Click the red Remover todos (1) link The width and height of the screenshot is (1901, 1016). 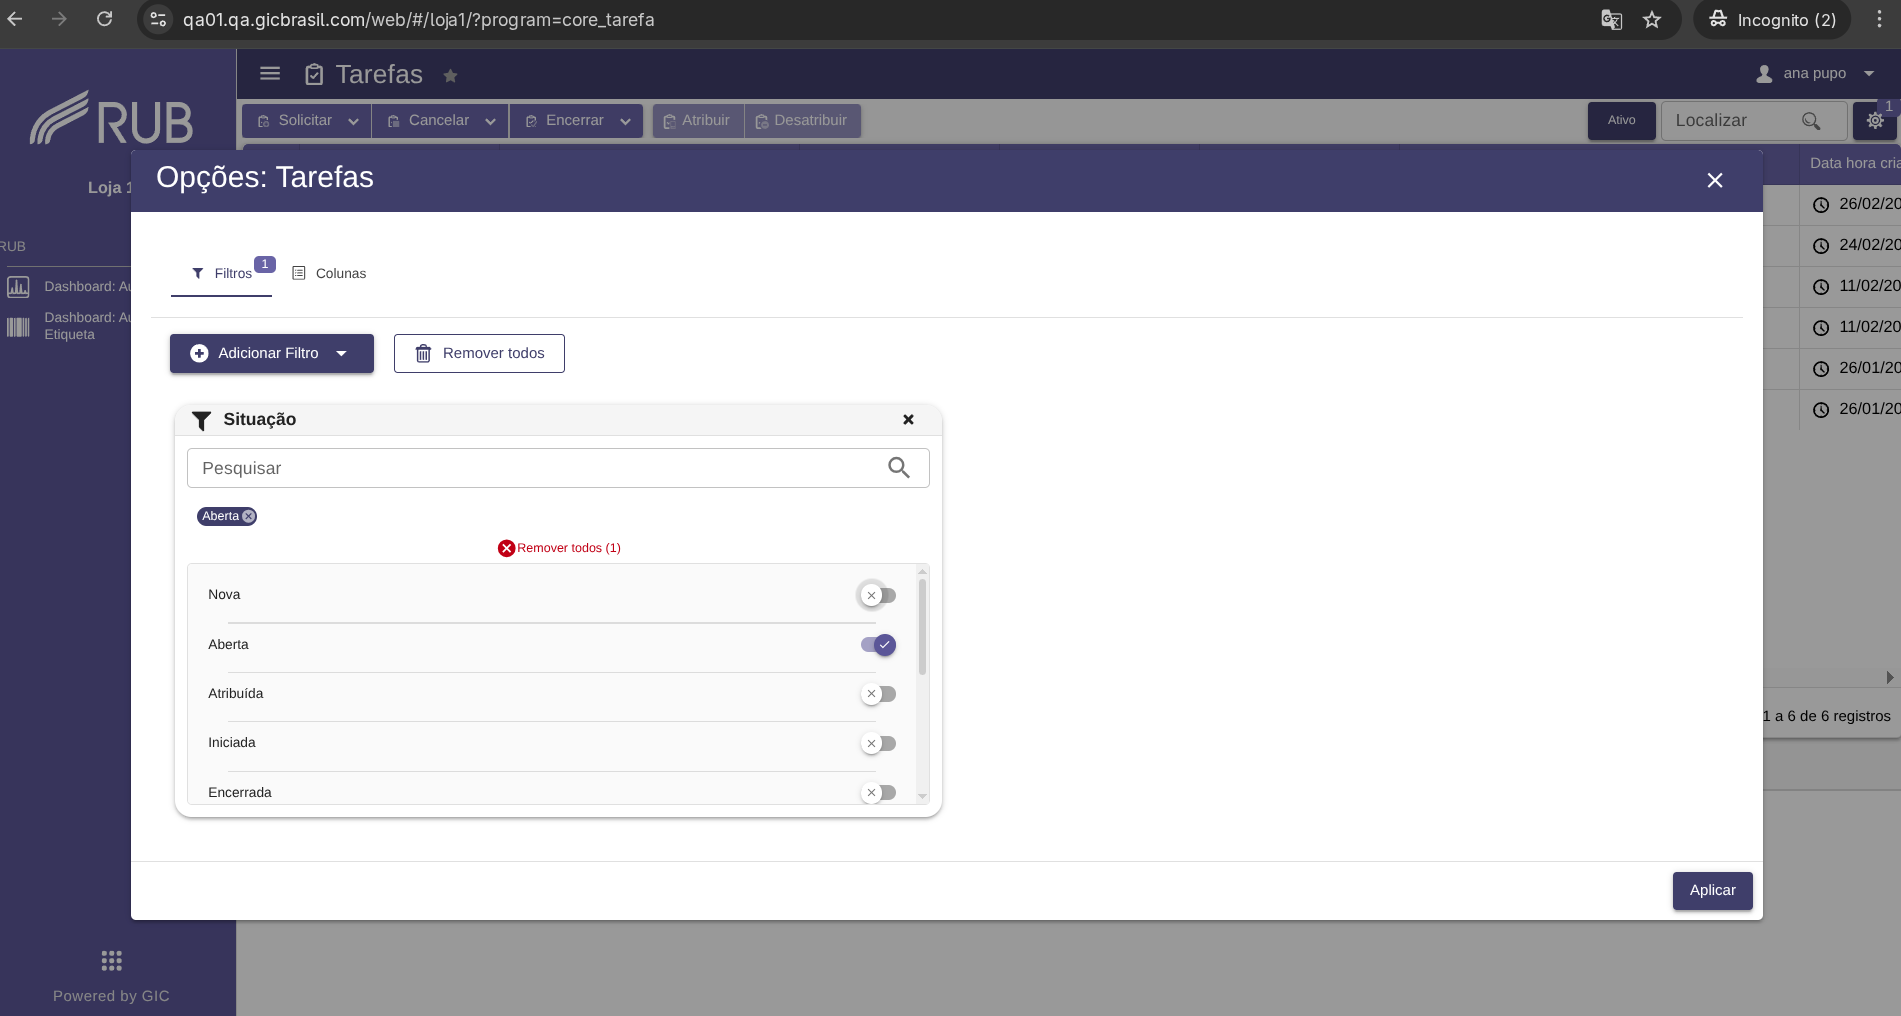(560, 548)
